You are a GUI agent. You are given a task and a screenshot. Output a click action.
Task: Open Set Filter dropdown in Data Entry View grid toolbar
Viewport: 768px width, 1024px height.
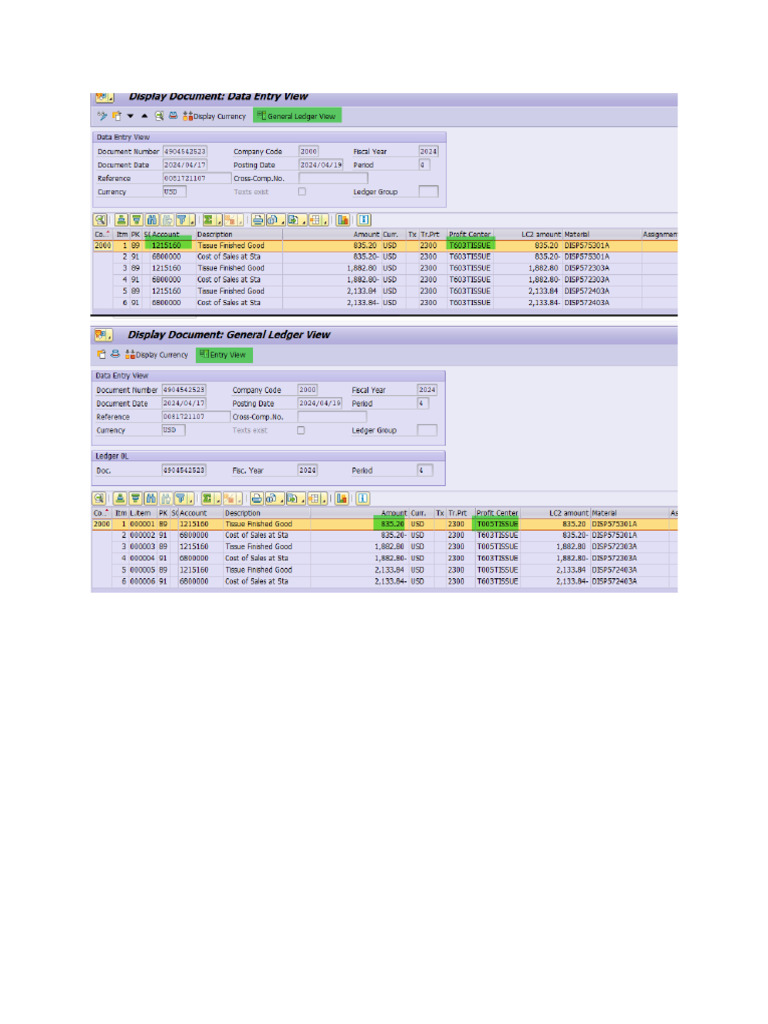tap(185, 220)
